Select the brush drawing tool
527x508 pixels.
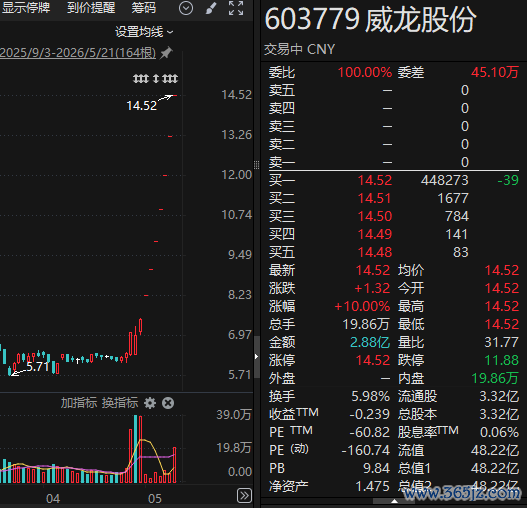click(x=211, y=8)
